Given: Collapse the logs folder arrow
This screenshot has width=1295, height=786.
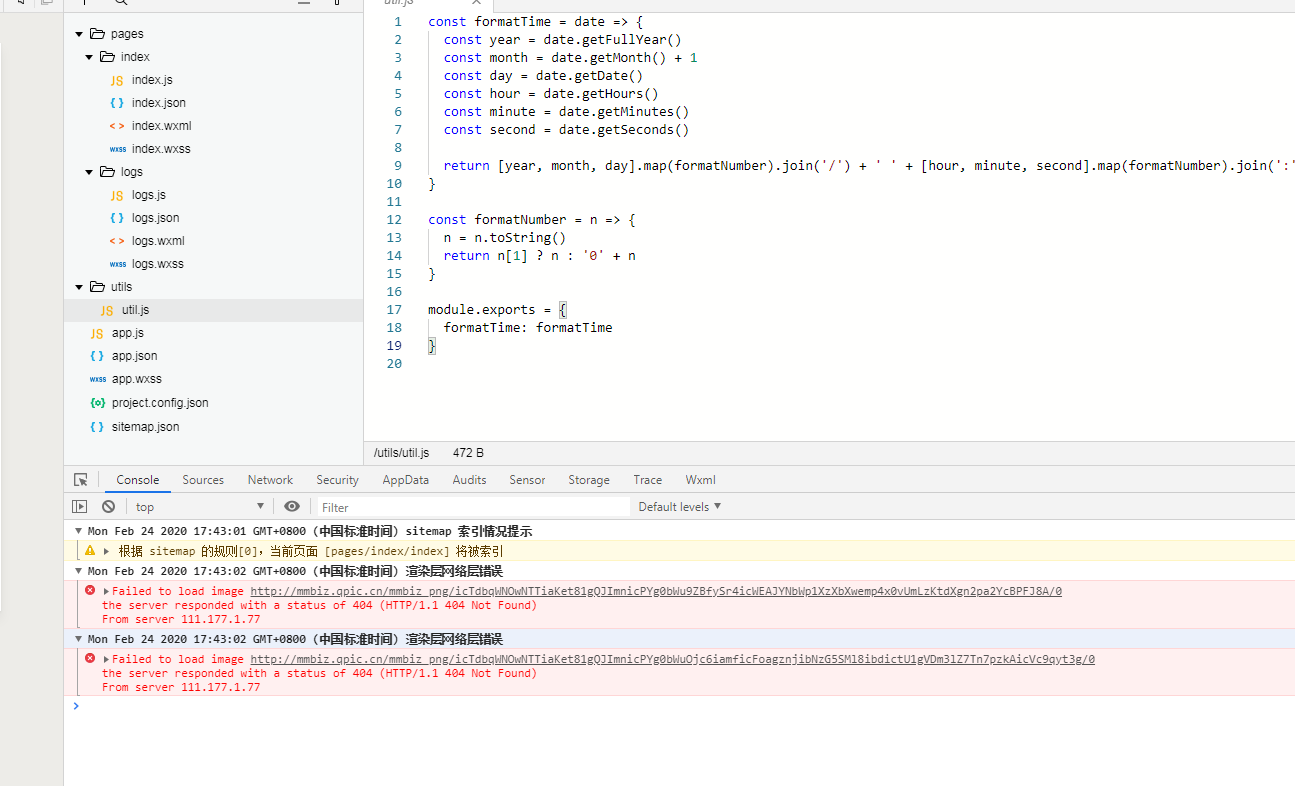Looking at the screenshot, I should click(89, 172).
